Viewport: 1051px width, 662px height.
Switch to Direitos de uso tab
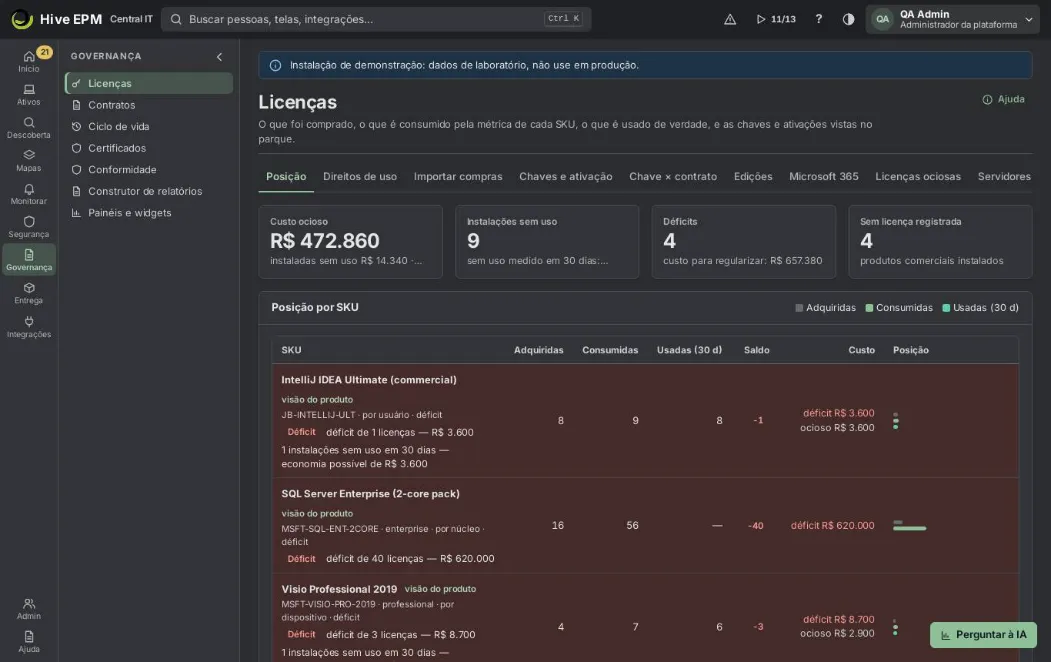pos(360,177)
